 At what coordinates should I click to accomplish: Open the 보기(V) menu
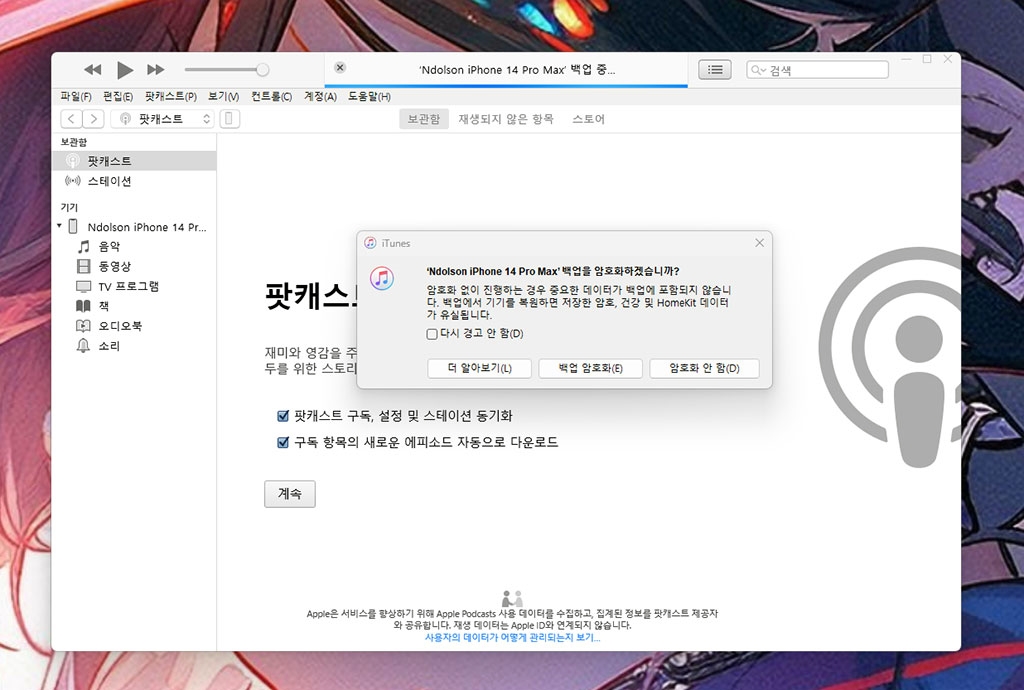[x=223, y=97]
